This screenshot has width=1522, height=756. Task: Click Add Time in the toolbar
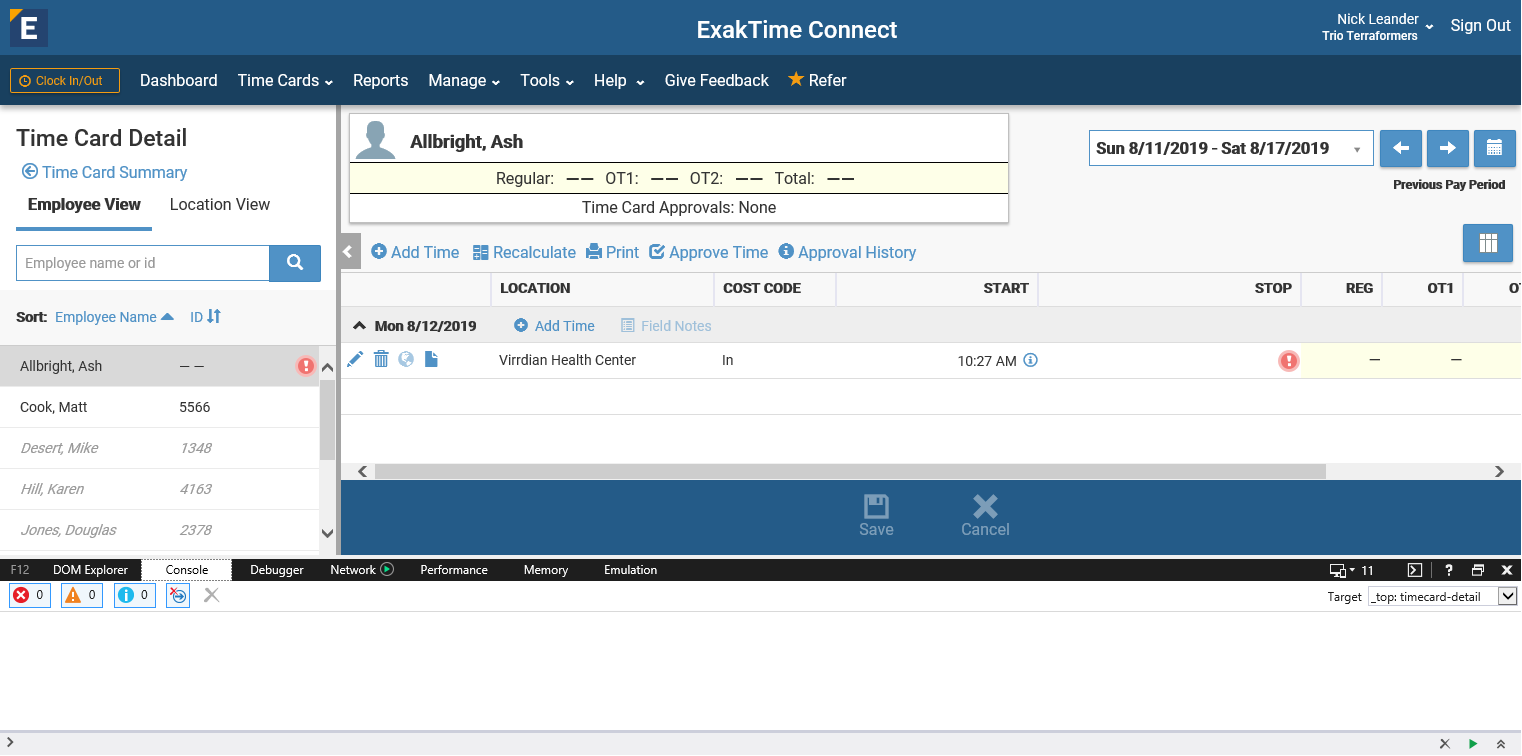click(x=415, y=252)
